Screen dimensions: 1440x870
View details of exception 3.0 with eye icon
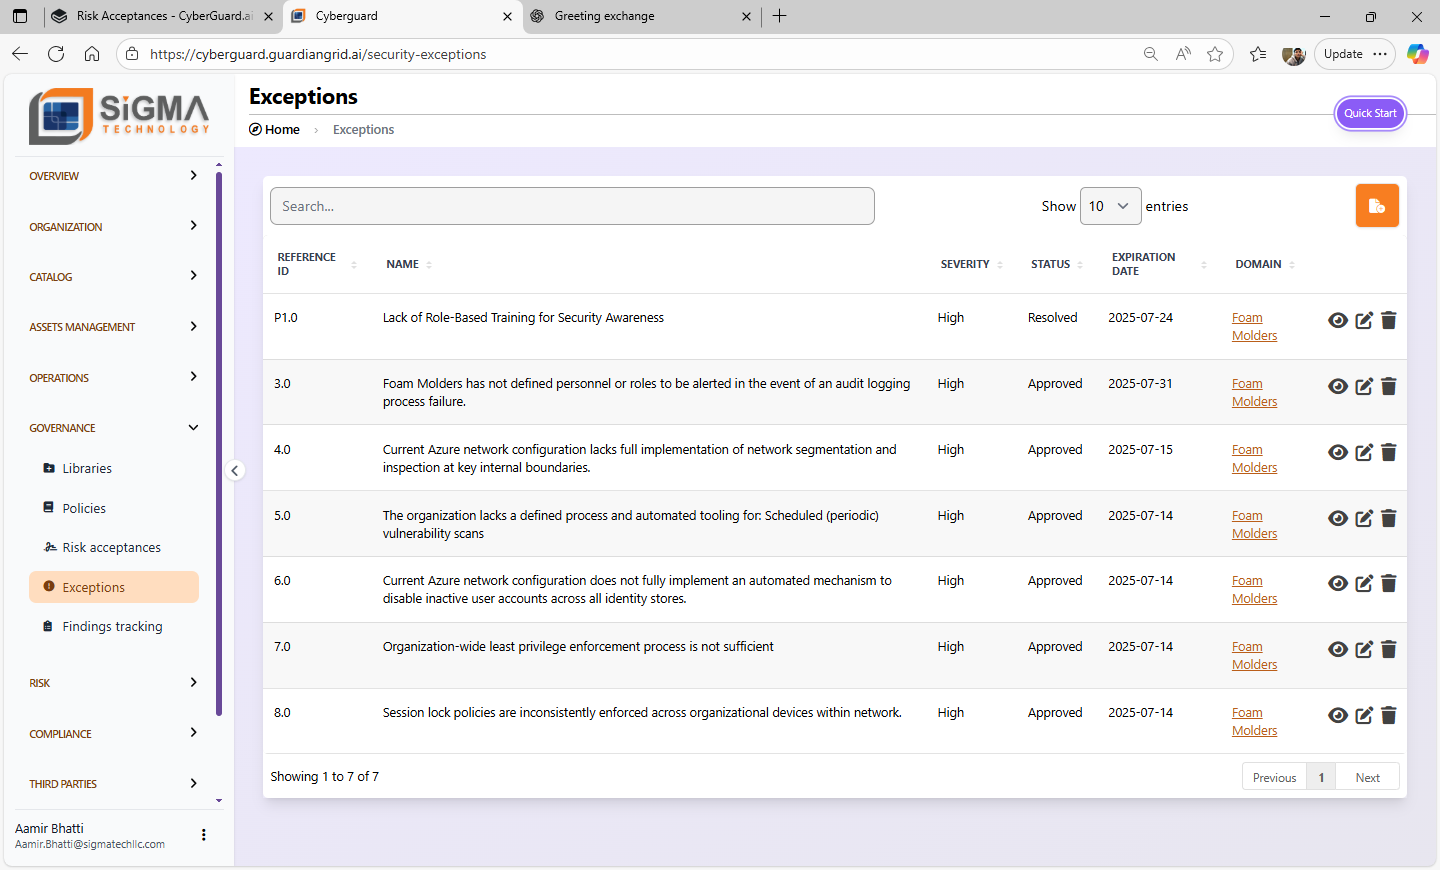click(x=1337, y=387)
